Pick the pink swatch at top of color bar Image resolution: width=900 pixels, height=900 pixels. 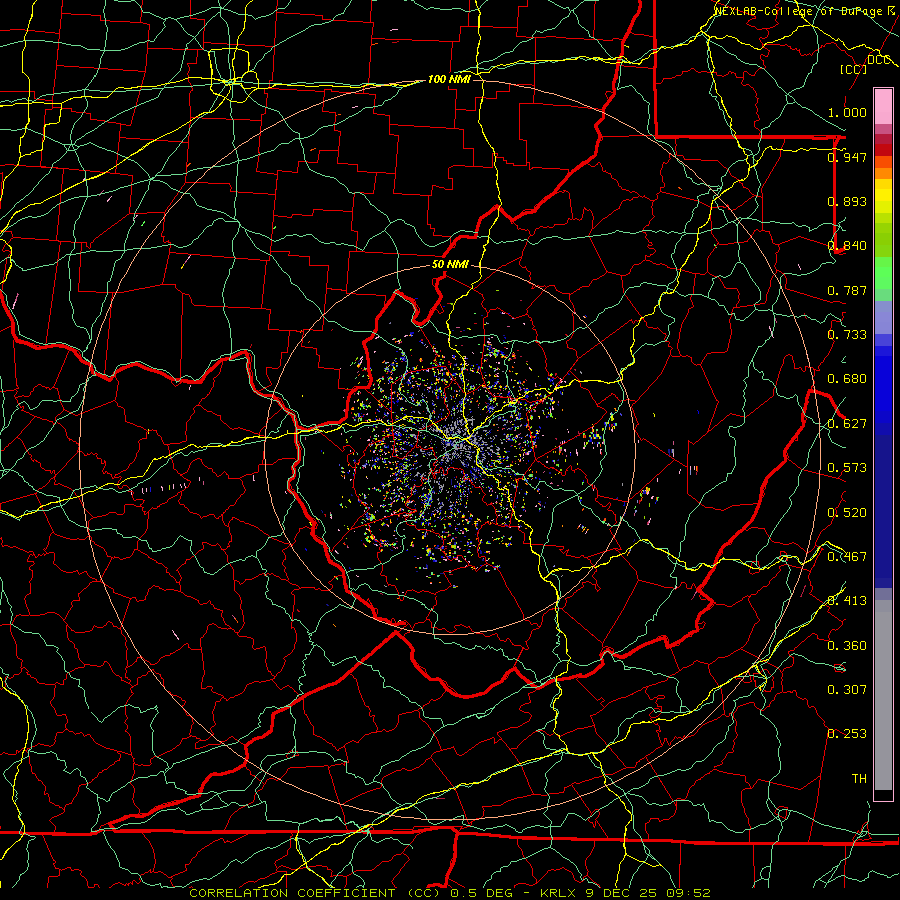tap(883, 107)
